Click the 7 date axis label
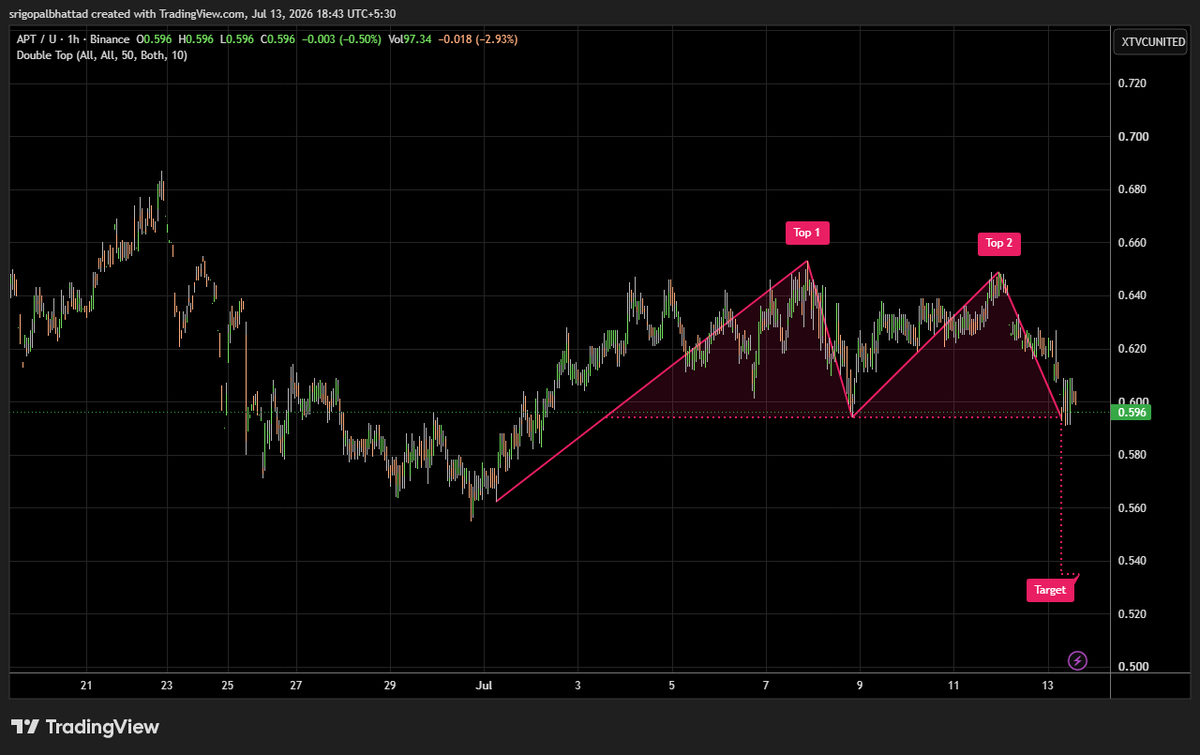1200x755 pixels. 766,686
